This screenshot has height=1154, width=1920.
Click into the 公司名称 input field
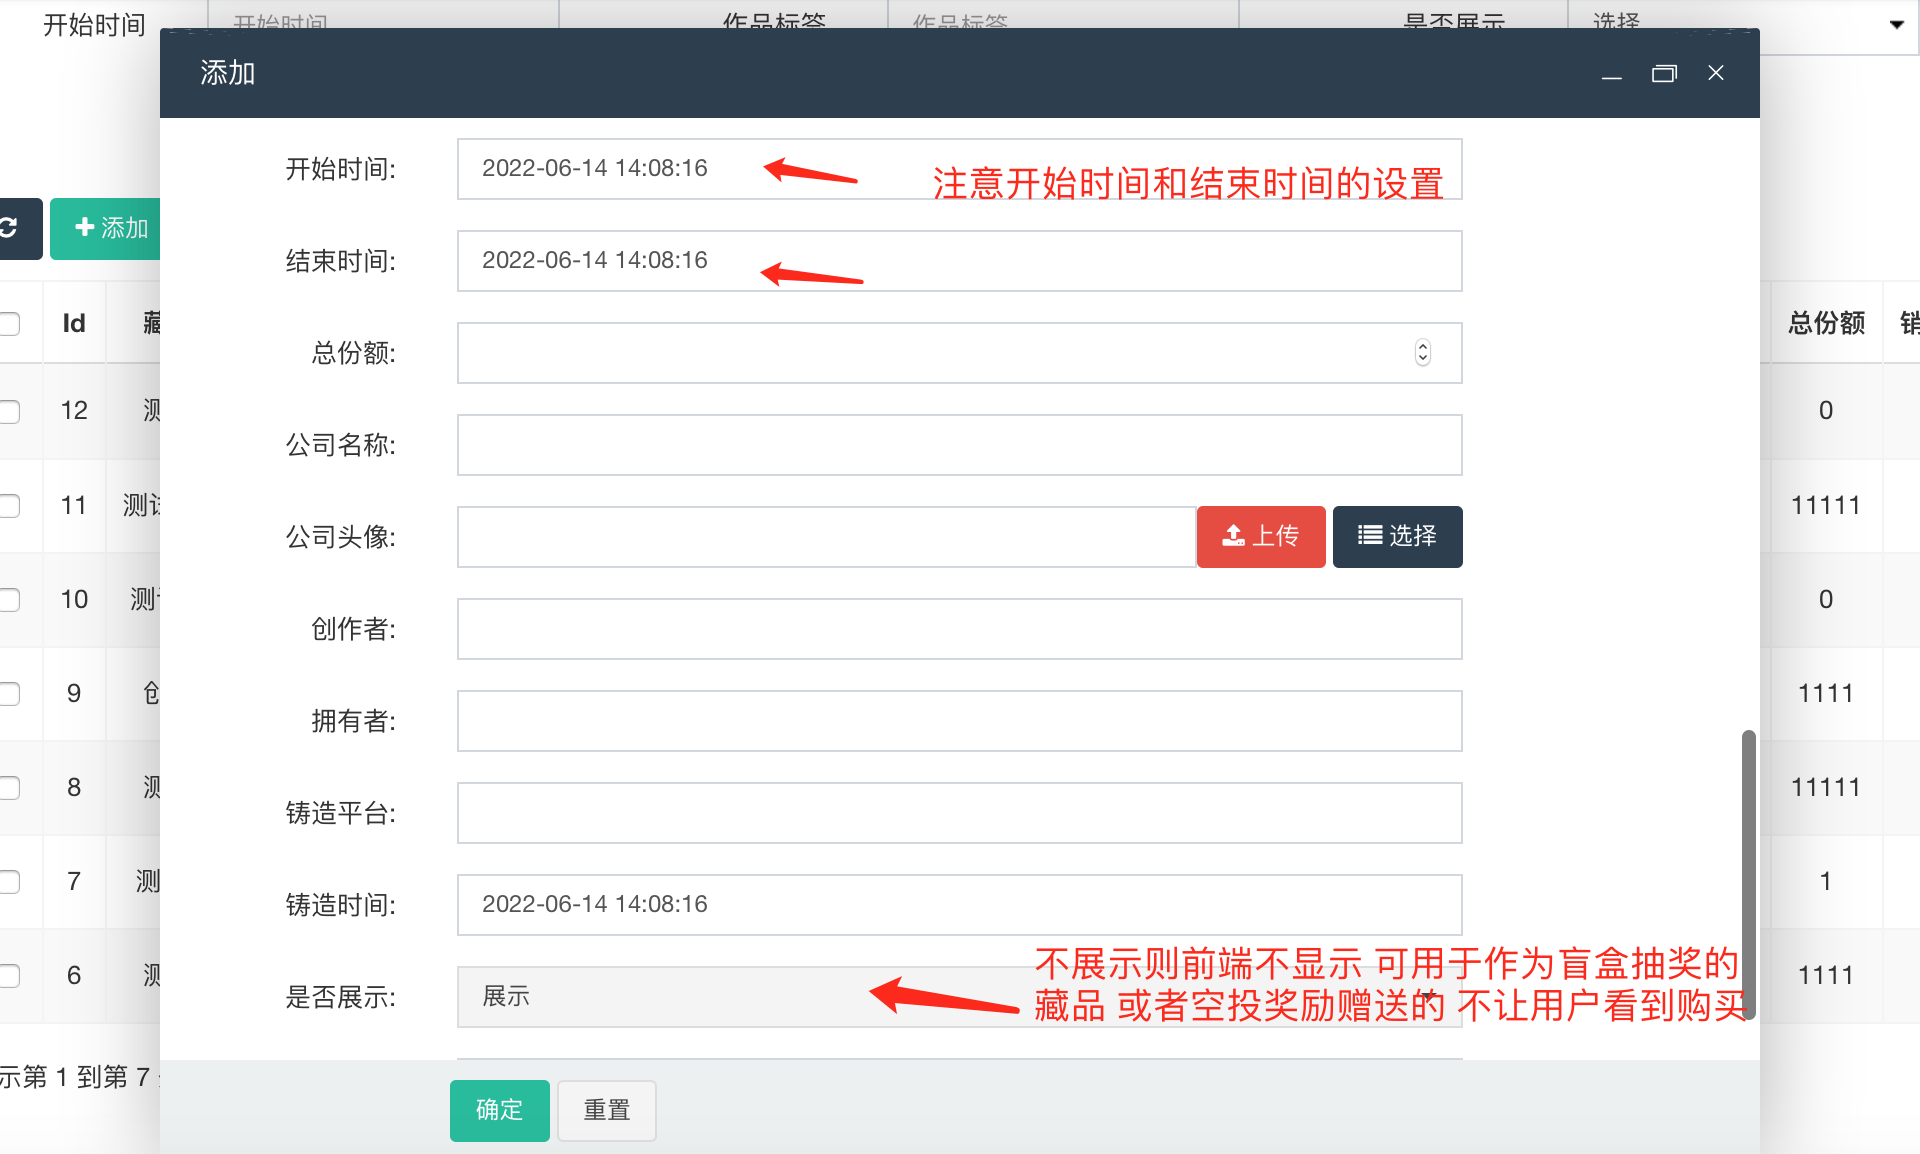tap(959, 445)
